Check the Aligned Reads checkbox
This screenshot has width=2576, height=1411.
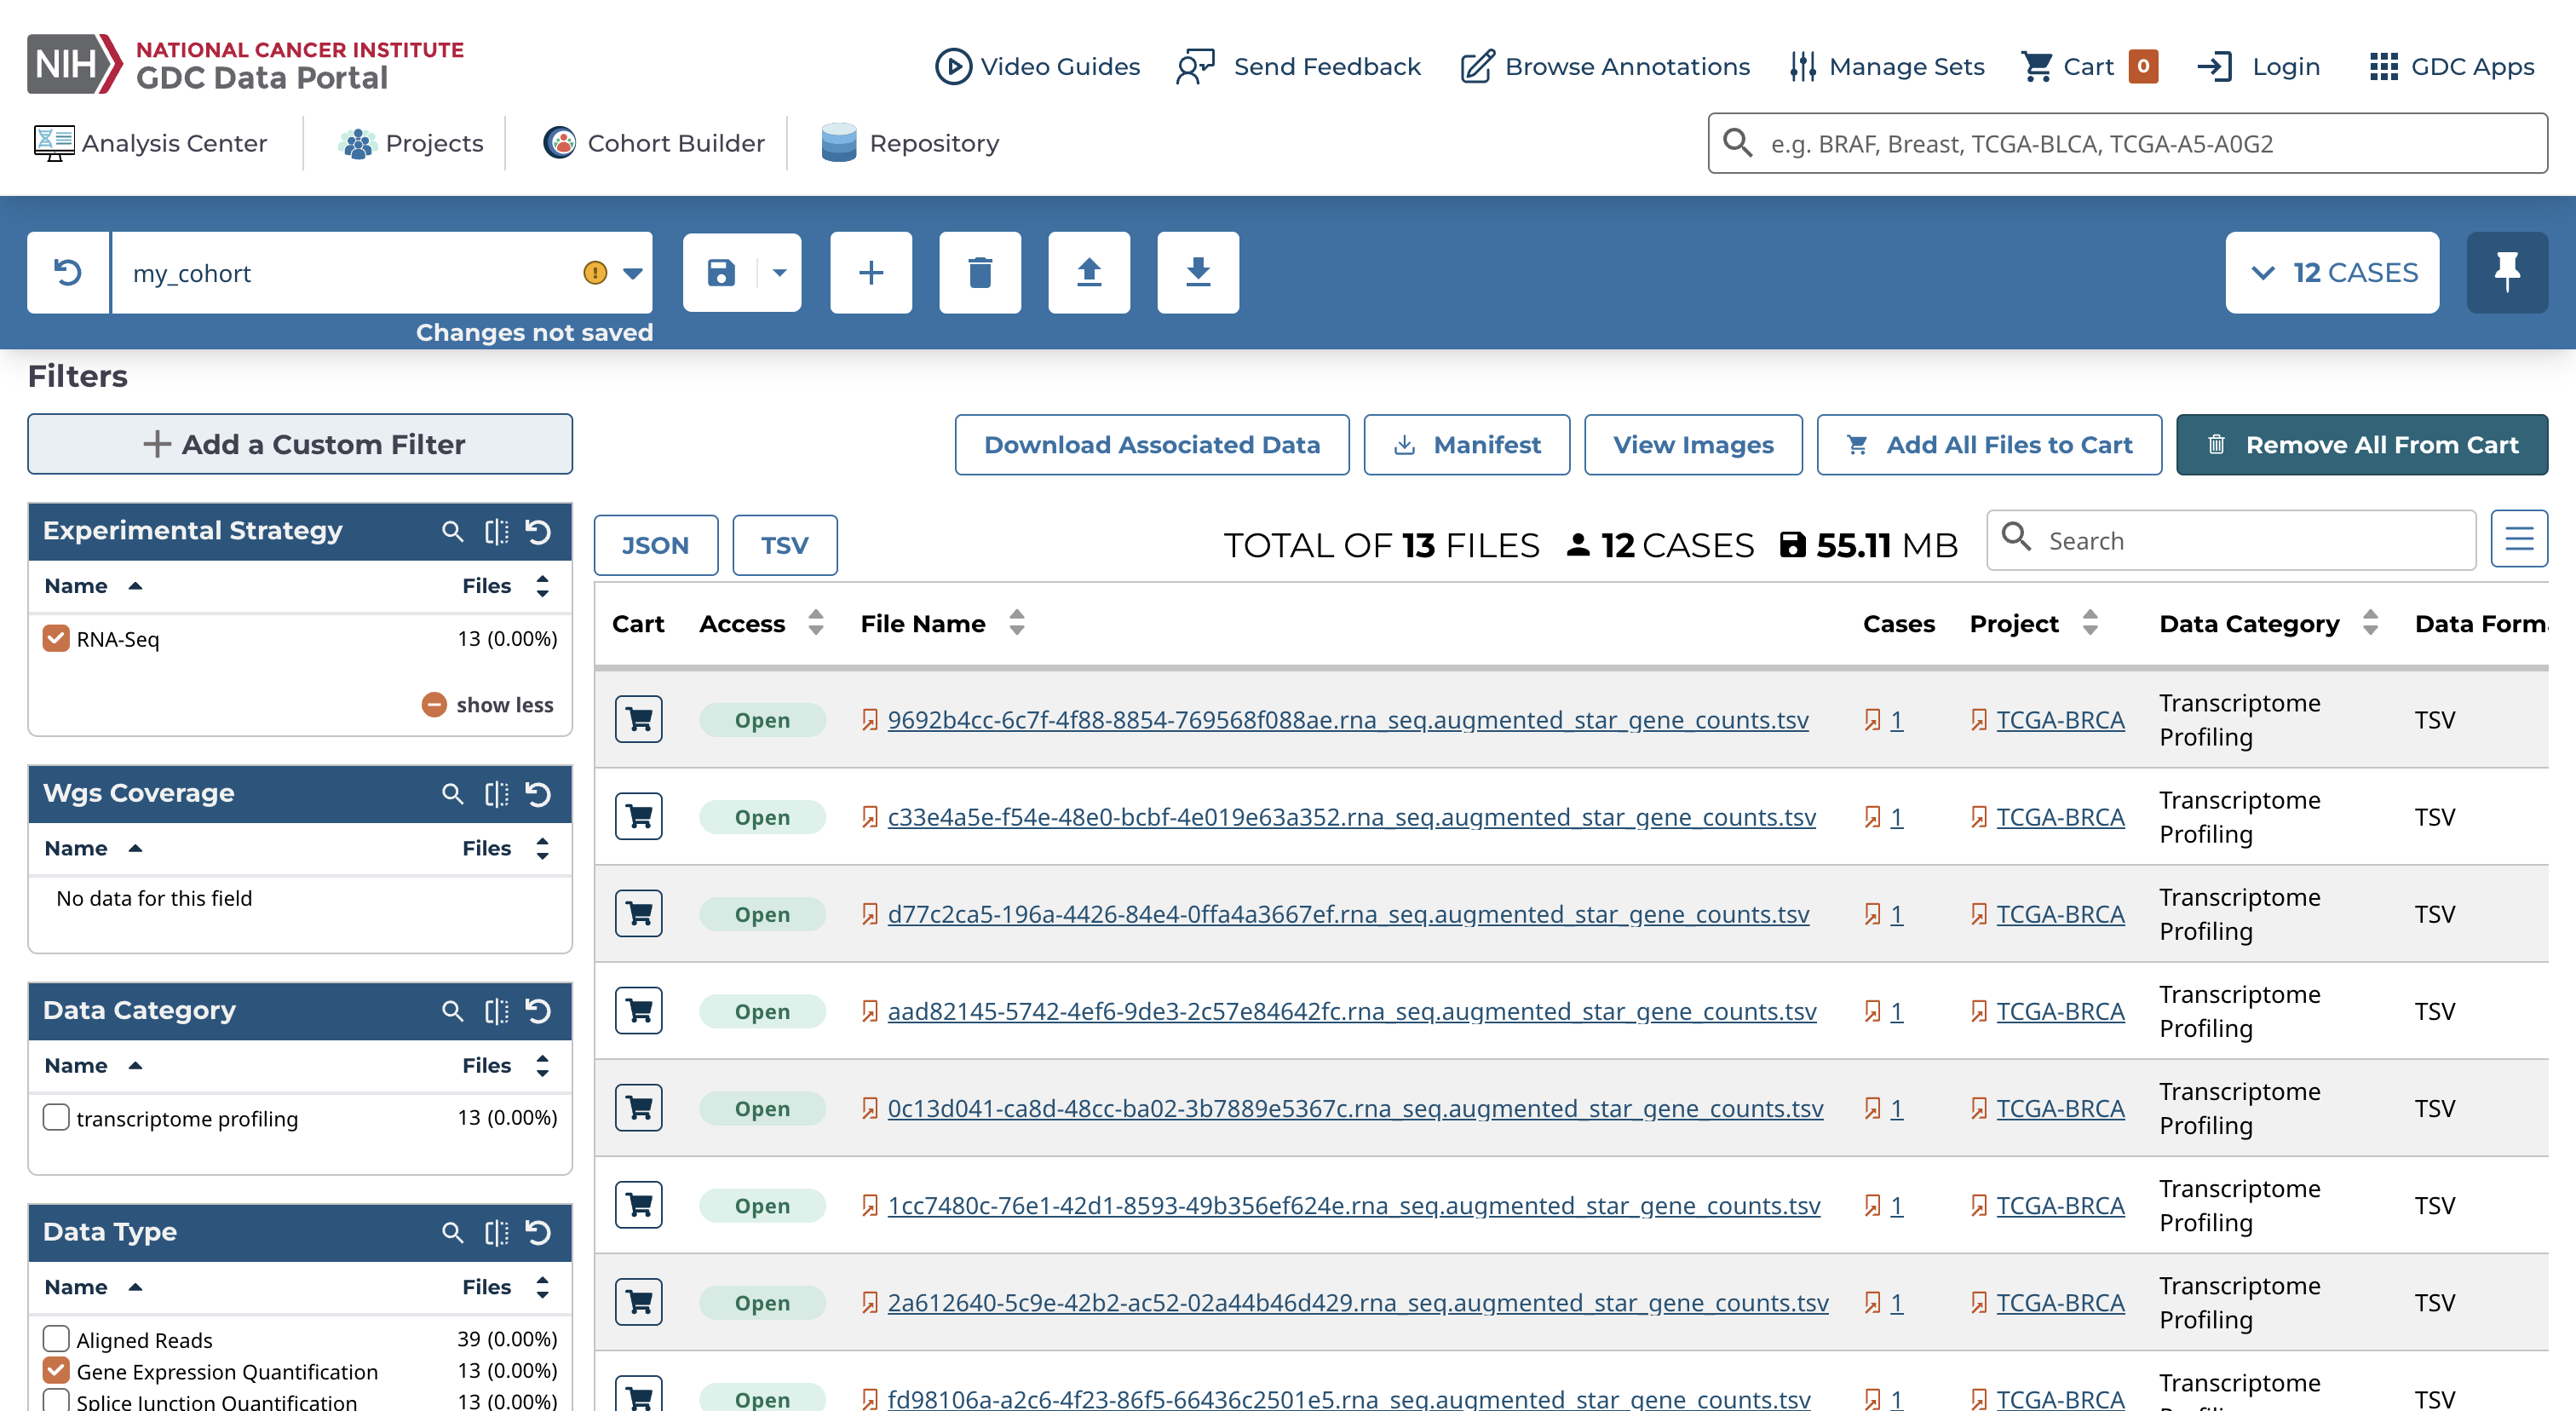coord(56,1338)
